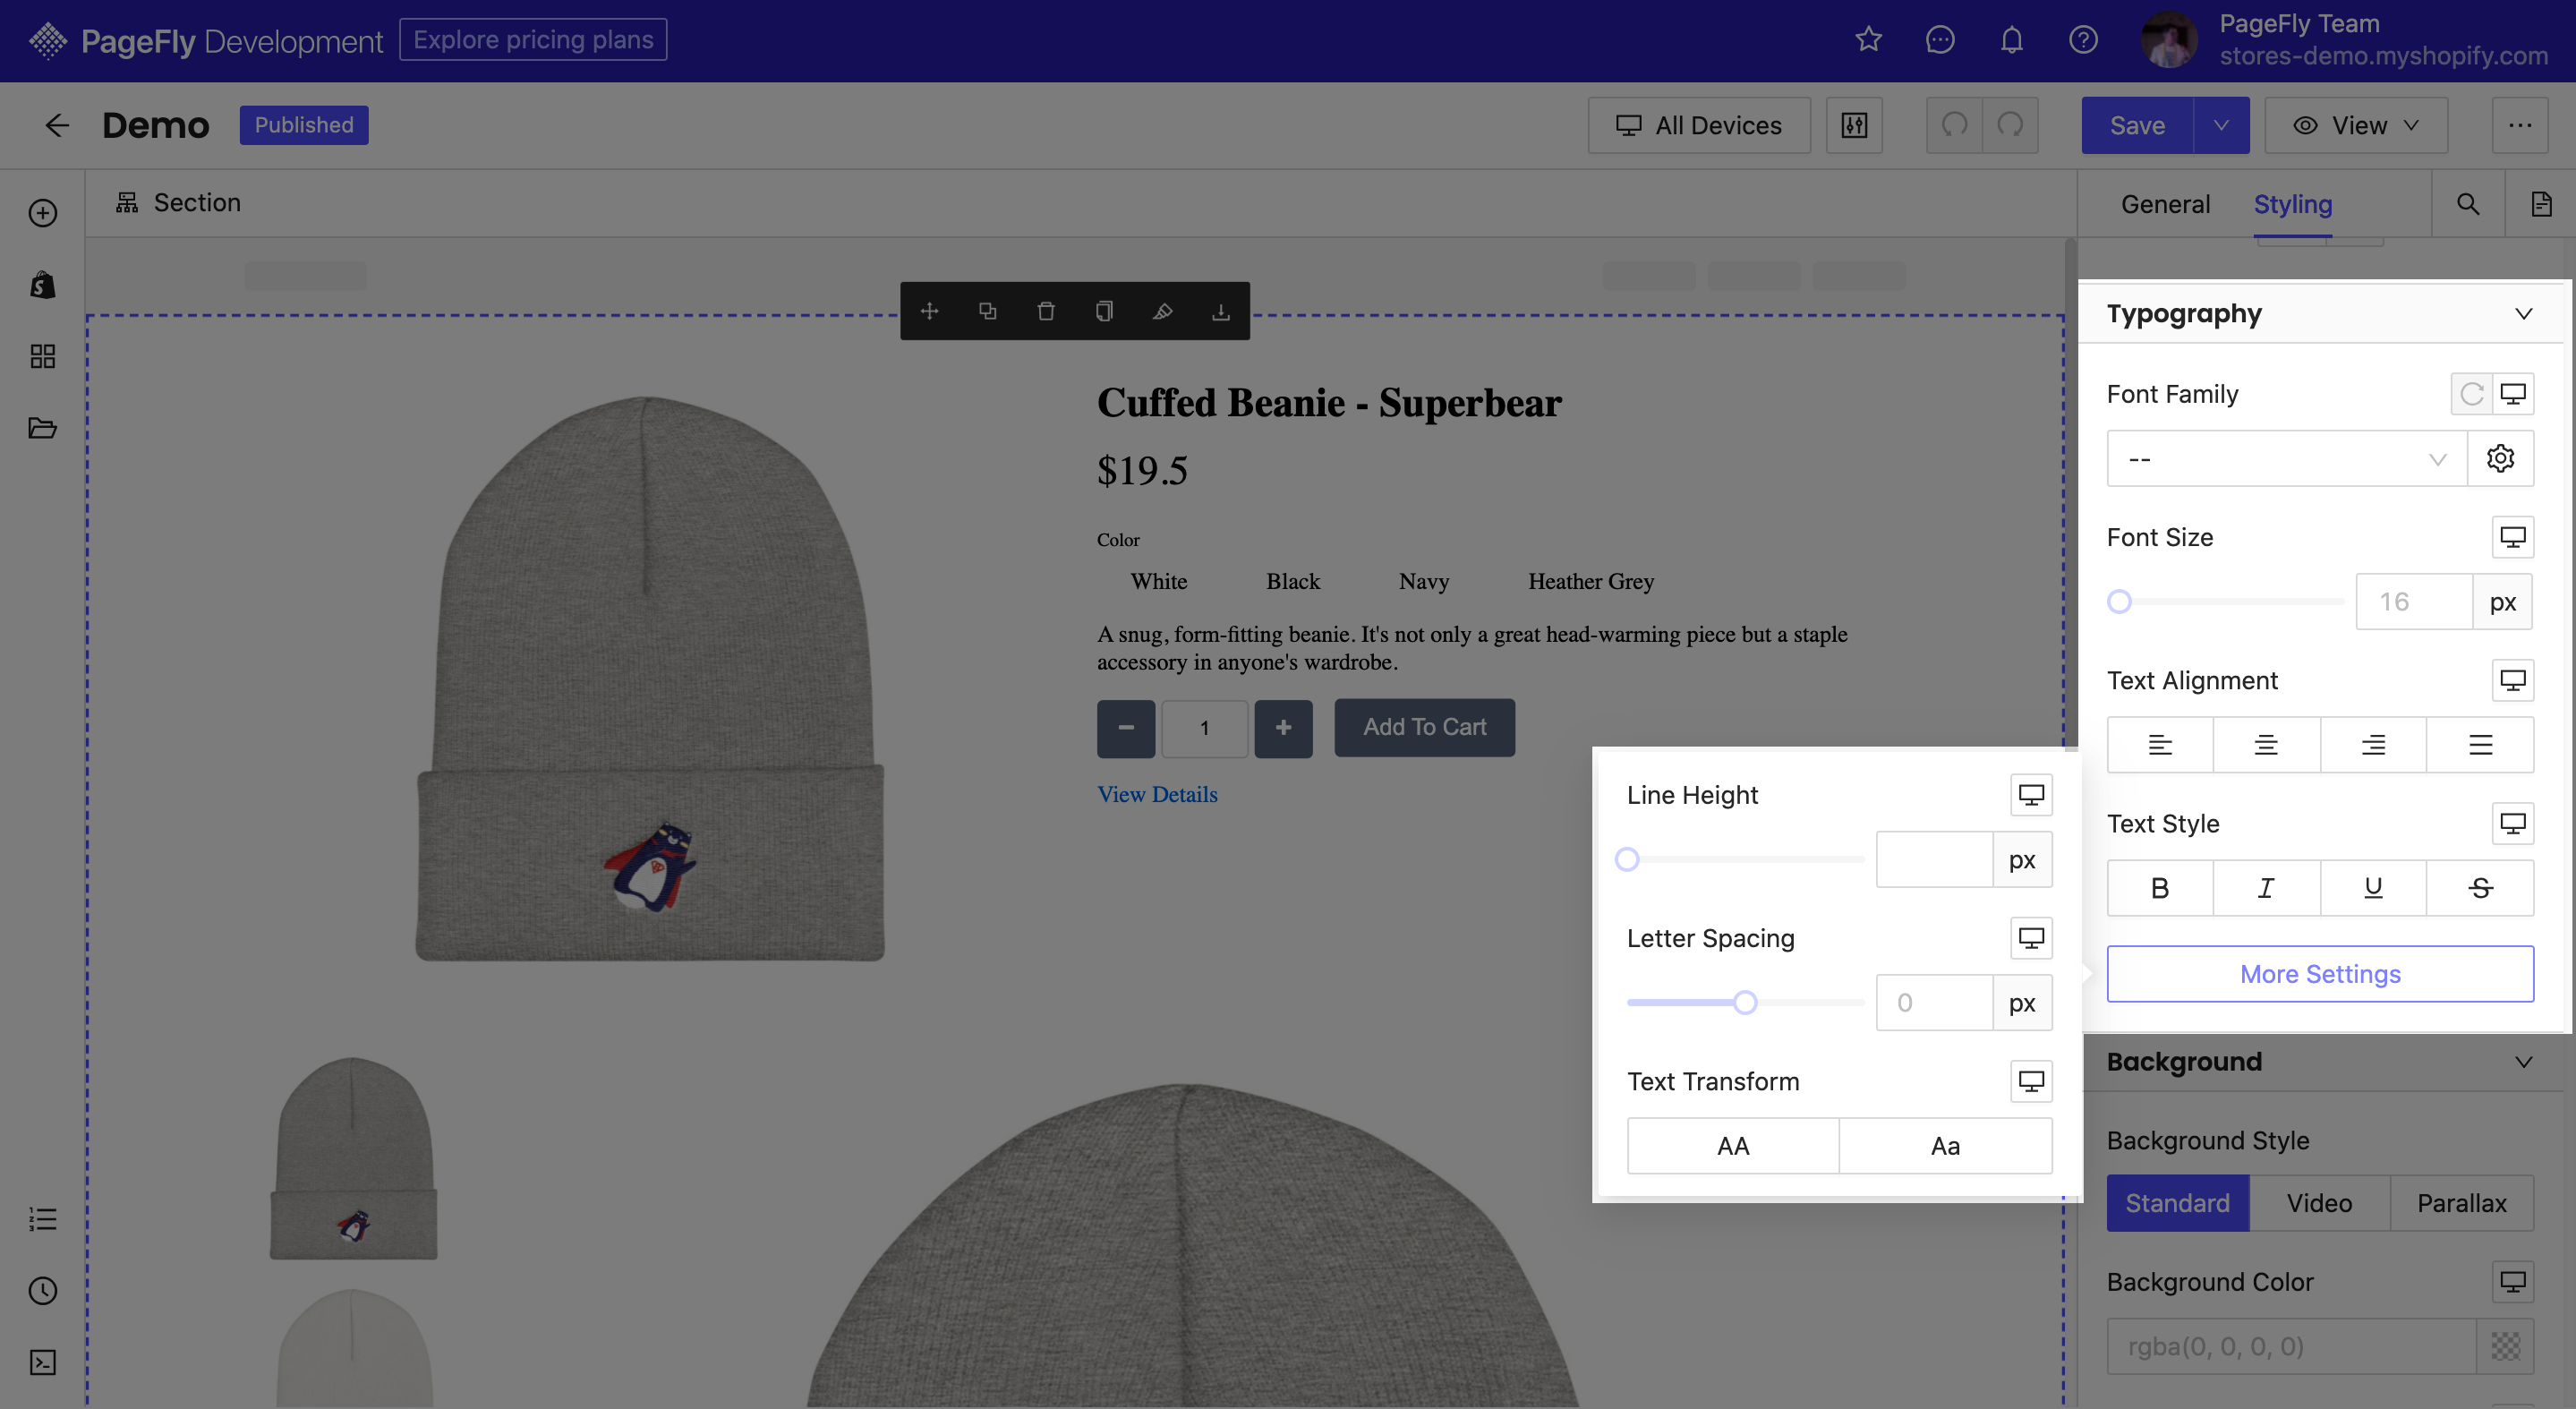Viewport: 2576px width, 1409px height.
Task: Open the Styling tab
Action: [2293, 203]
